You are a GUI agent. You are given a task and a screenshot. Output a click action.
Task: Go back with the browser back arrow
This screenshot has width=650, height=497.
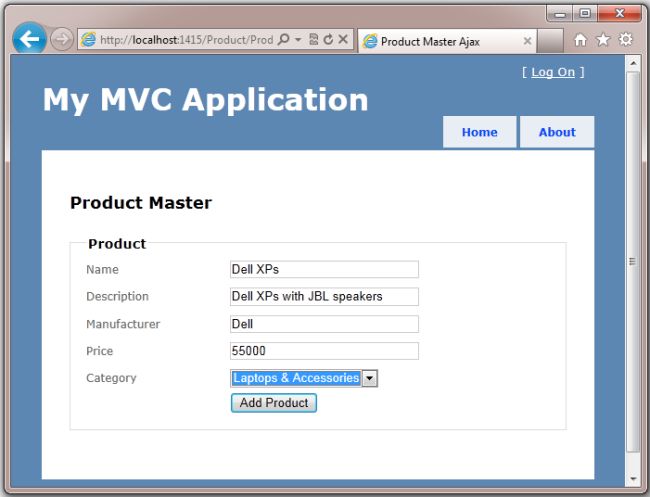[29, 39]
